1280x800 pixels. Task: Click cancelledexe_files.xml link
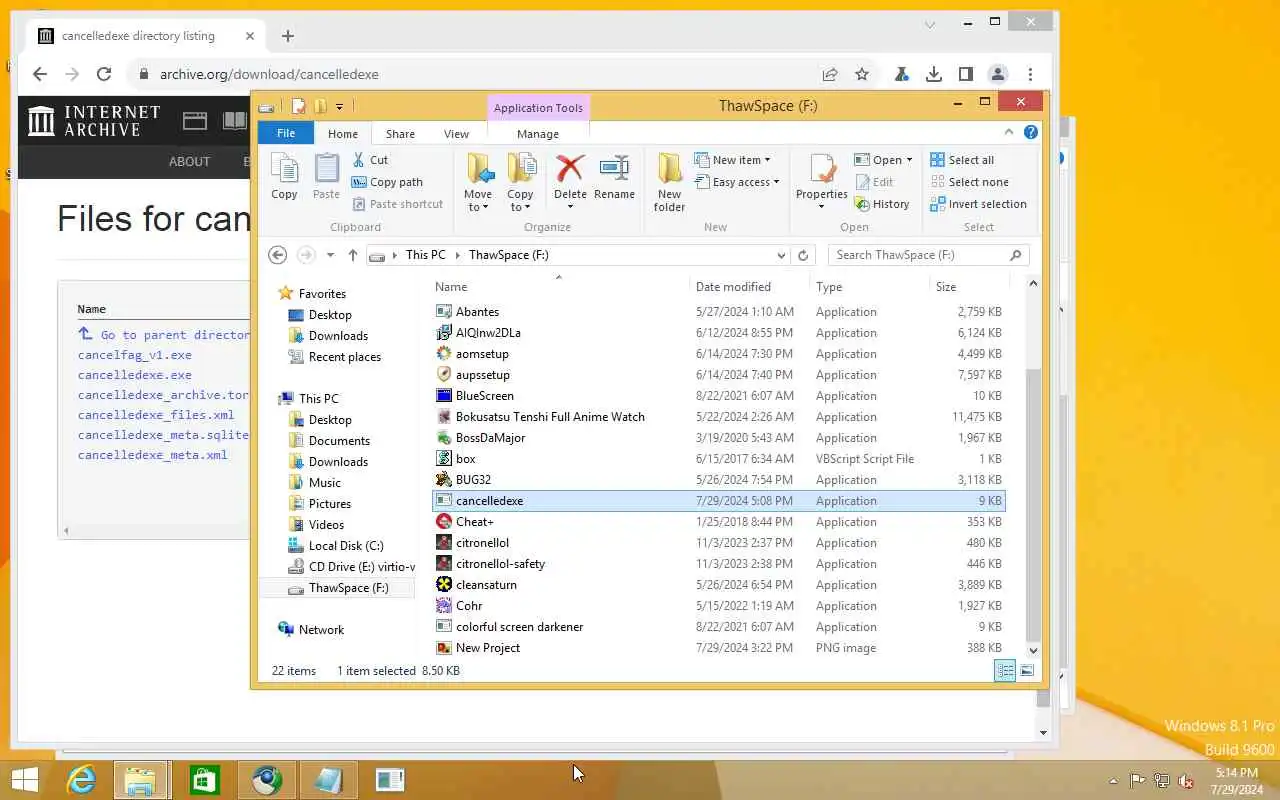tap(156, 415)
